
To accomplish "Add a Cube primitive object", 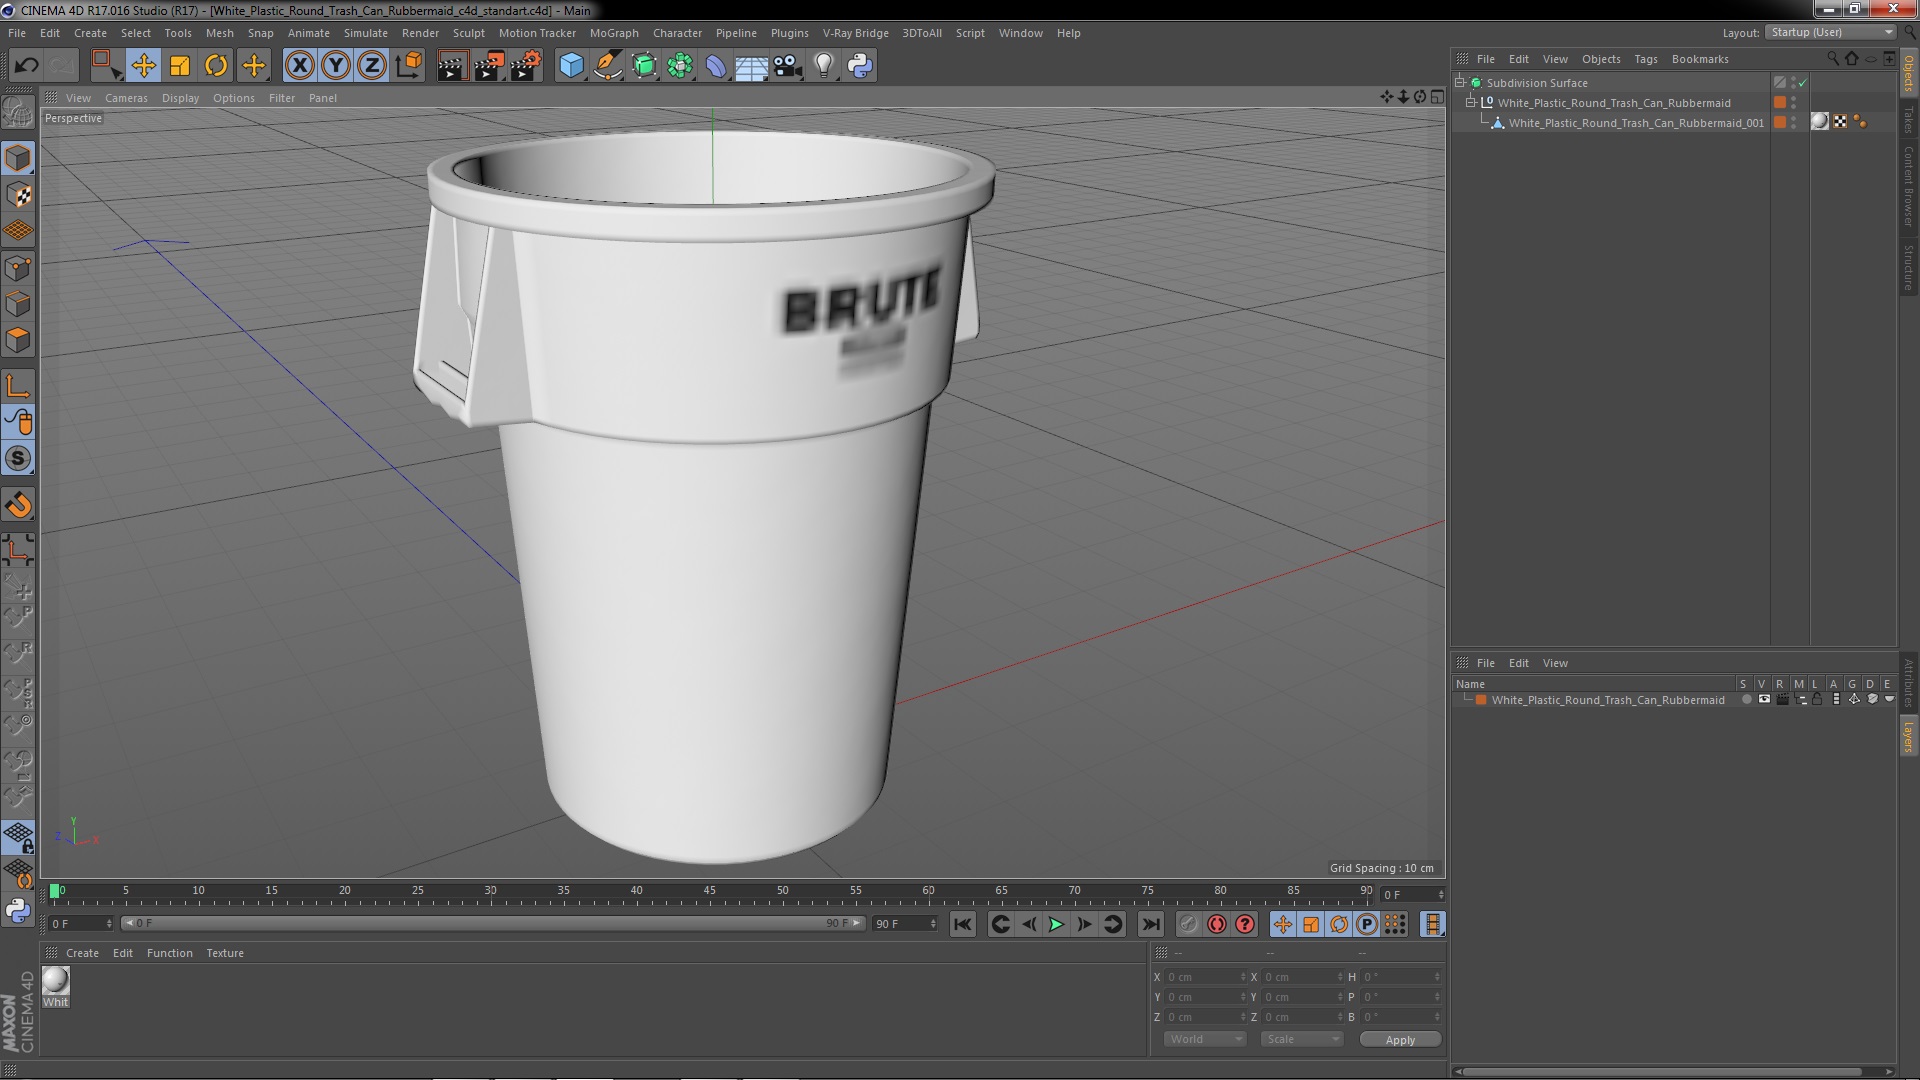I will tap(571, 66).
